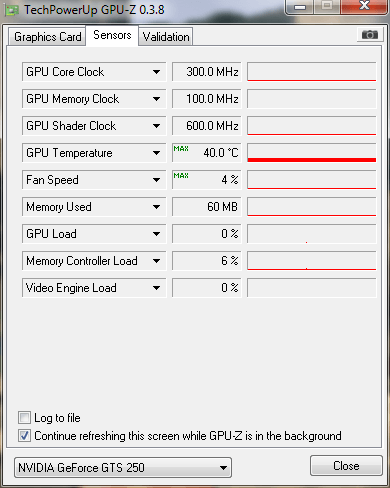This screenshot has height=488, width=390.
Task: Minimize the GPU-Z window
Action: point(300,7)
